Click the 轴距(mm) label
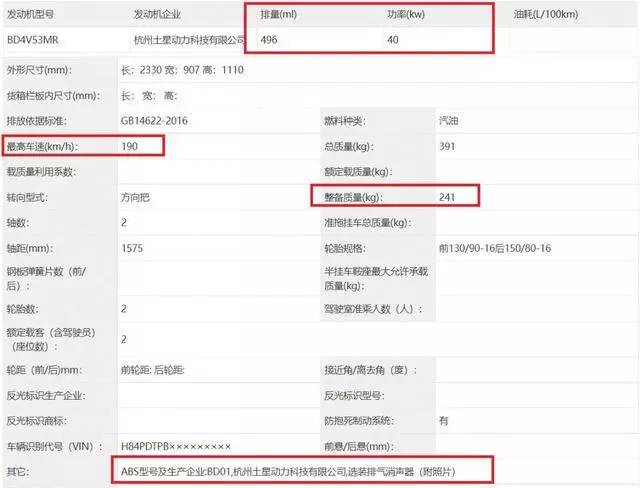This screenshot has width=640, height=488. click(x=29, y=248)
